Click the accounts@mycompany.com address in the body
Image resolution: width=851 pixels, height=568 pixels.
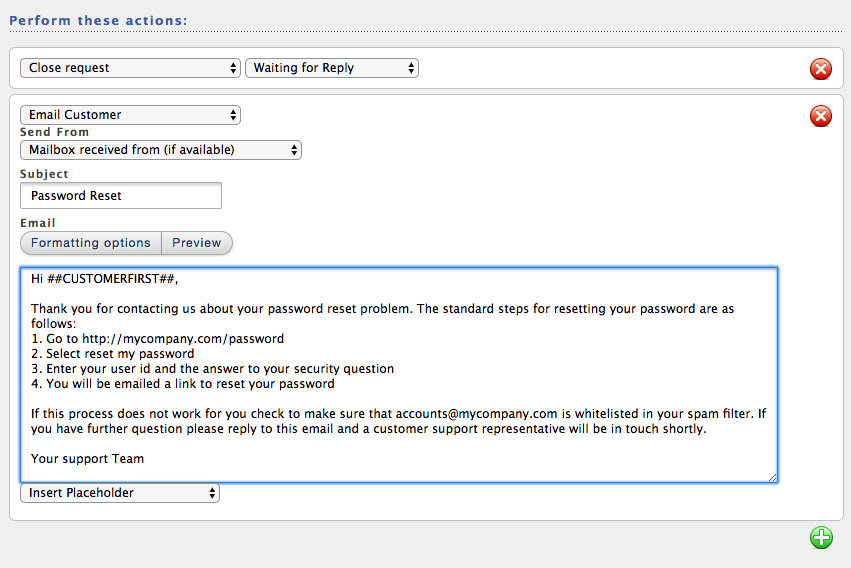click(x=476, y=414)
